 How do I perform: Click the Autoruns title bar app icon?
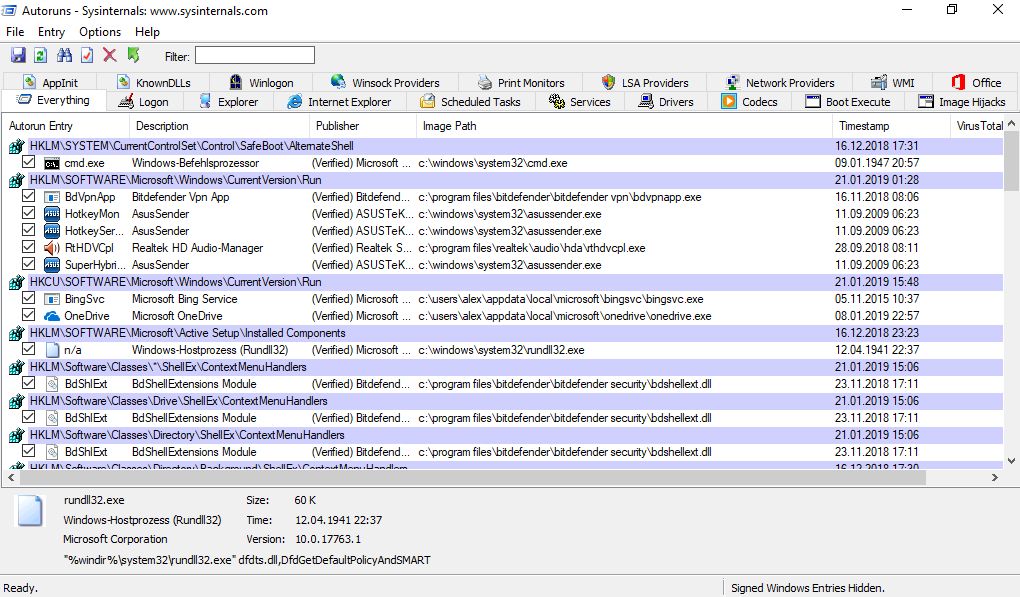point(9,10)
